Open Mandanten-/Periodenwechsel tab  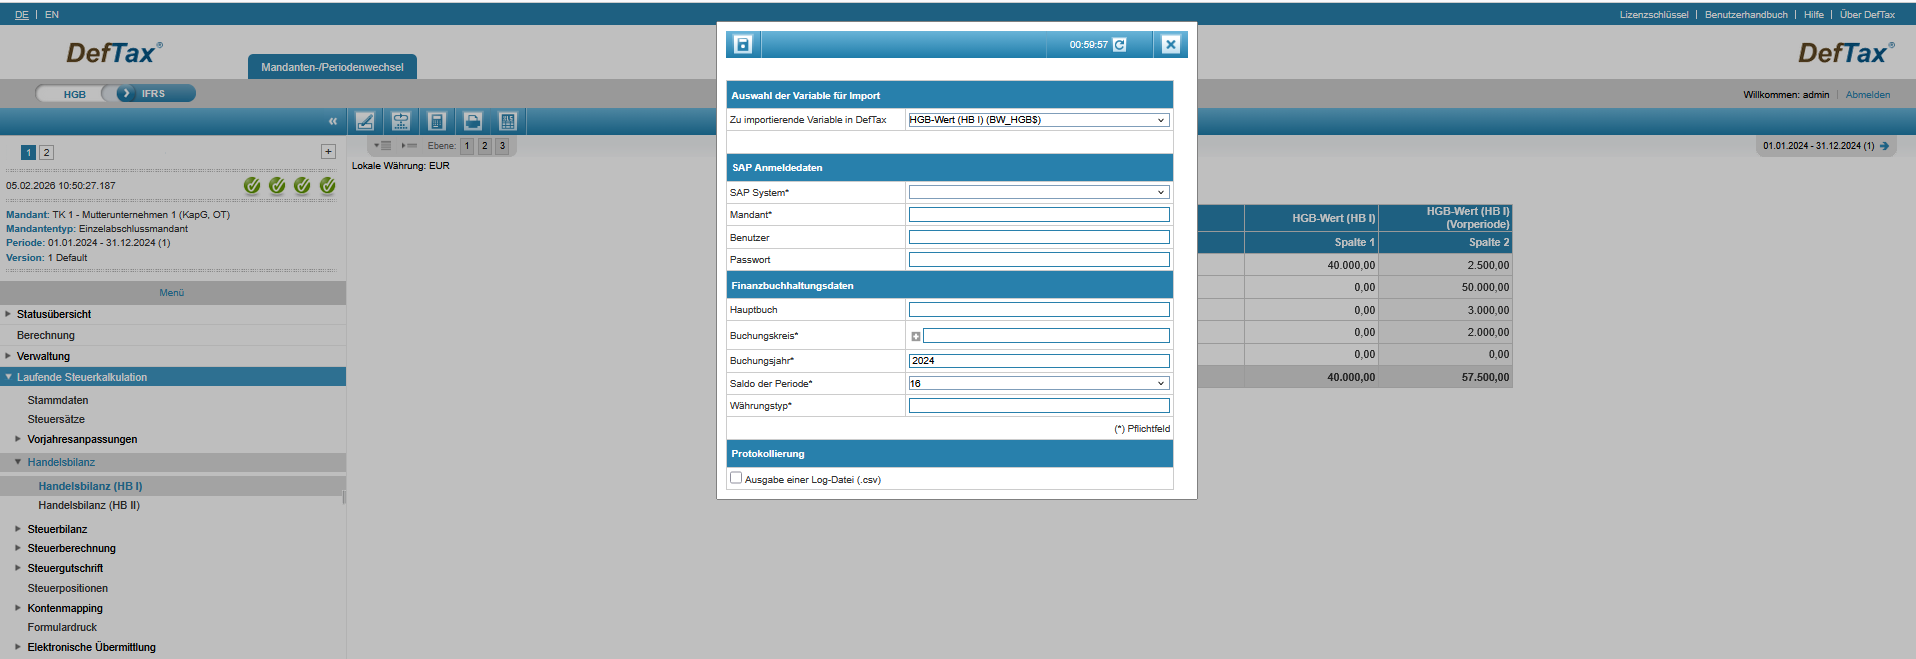(332, 67)
